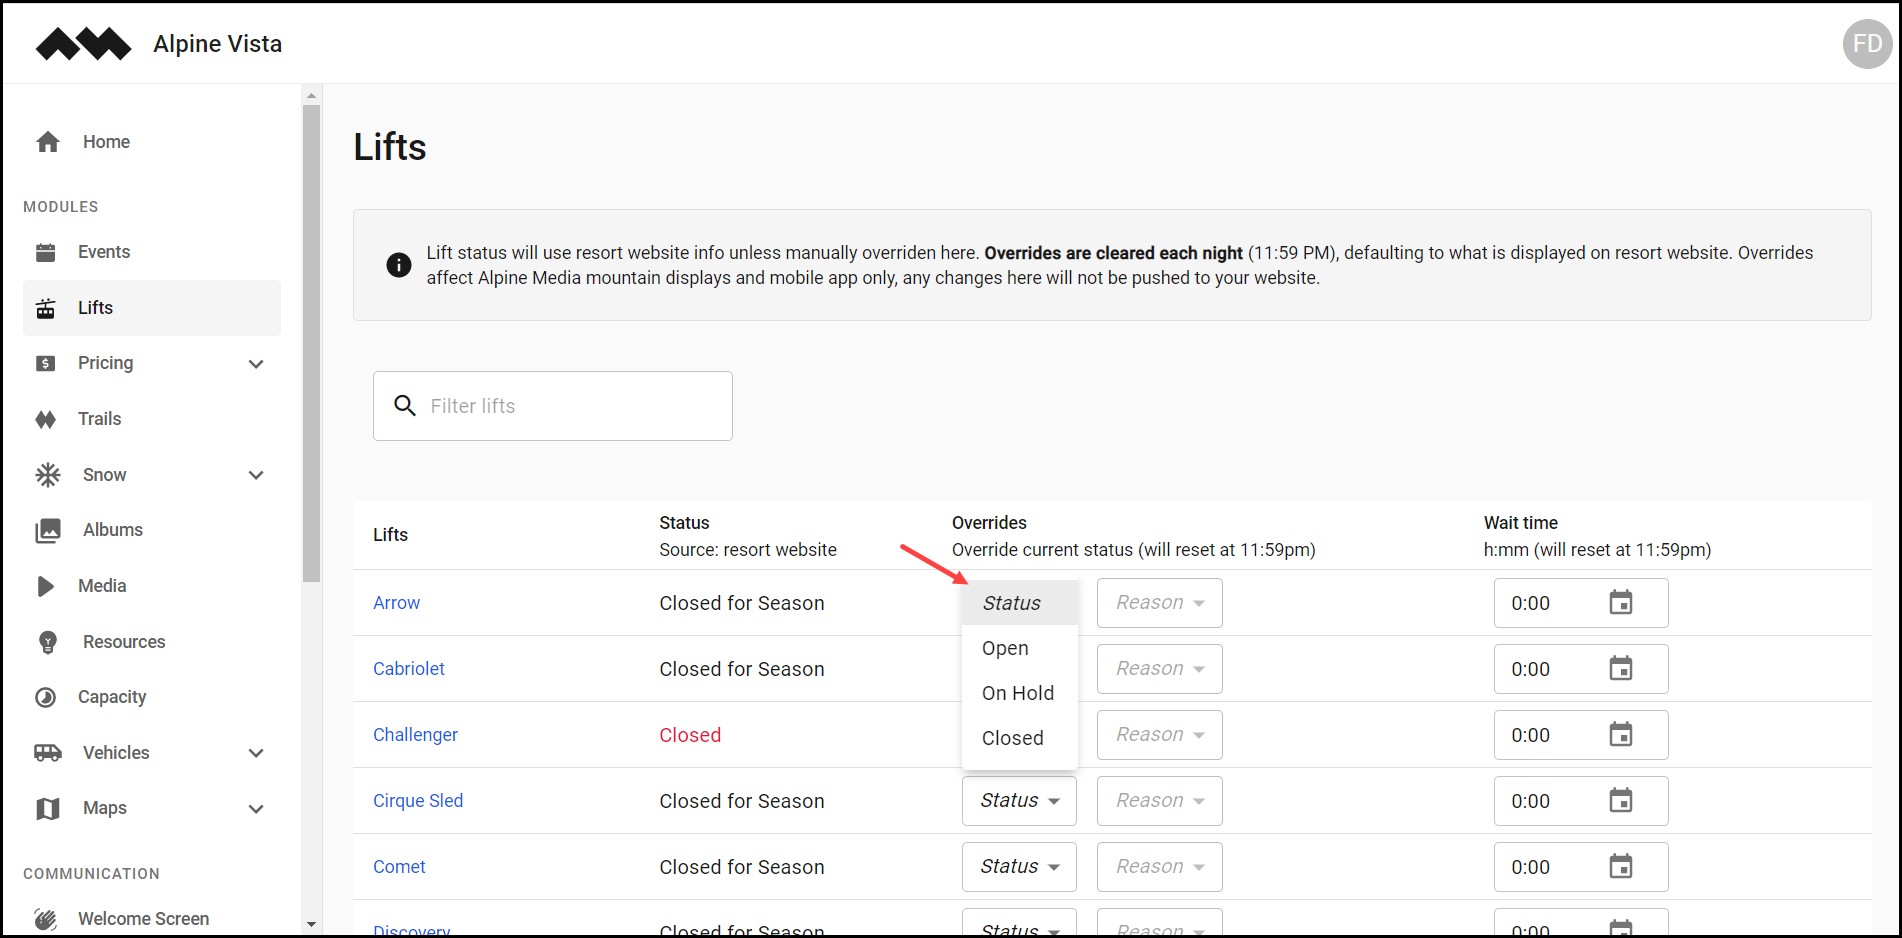Click the Snow snowflake icon

(x=48, y=475)
